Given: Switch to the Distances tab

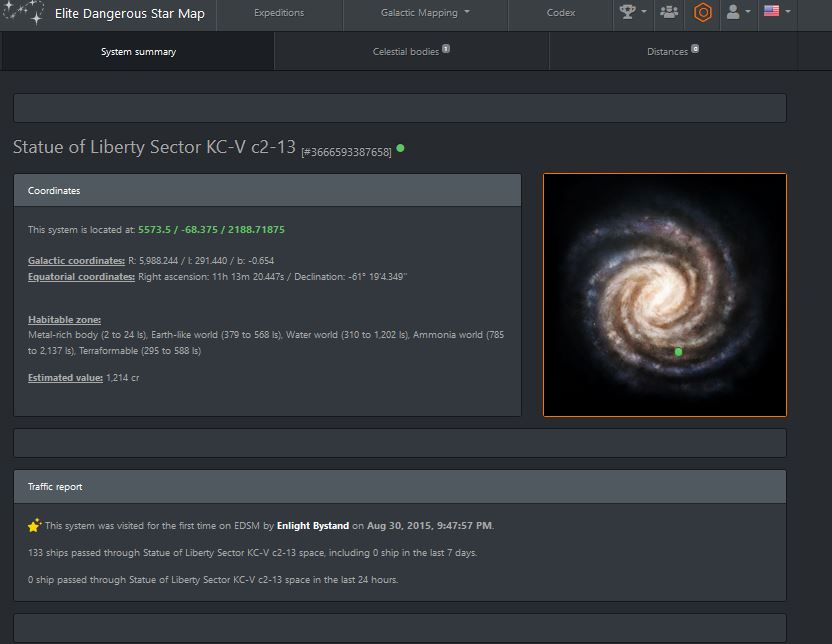Looking at the screenshot, I should point(672,51).
